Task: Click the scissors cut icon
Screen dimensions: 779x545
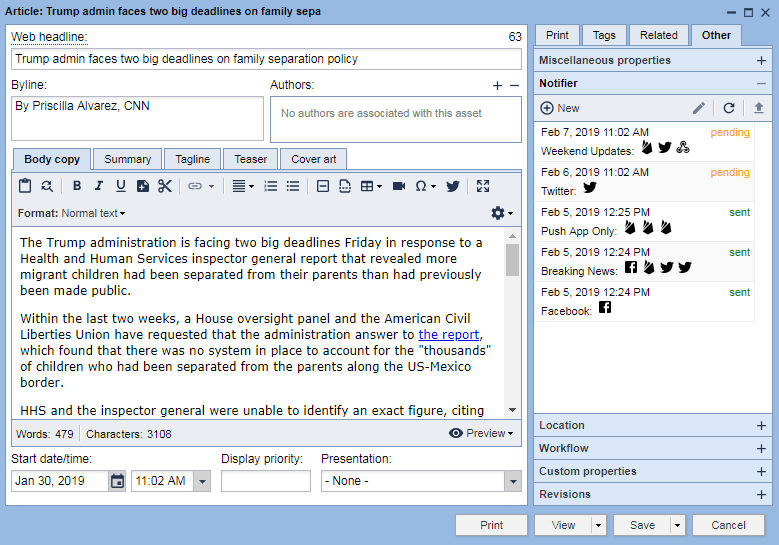Action: [164, 186]
